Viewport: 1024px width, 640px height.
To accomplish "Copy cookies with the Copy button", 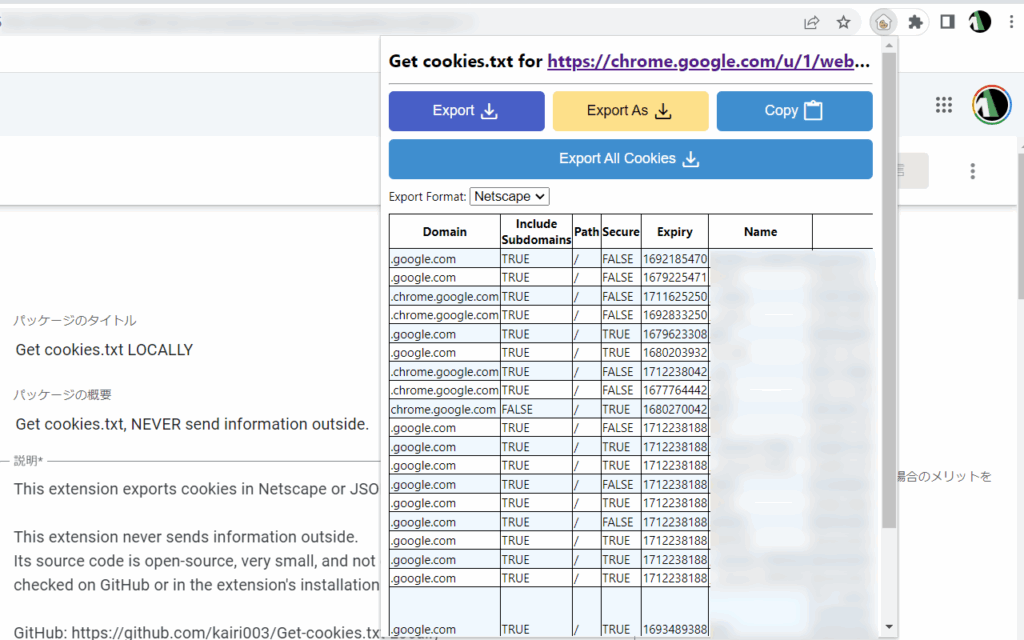I will coord(794,111).
